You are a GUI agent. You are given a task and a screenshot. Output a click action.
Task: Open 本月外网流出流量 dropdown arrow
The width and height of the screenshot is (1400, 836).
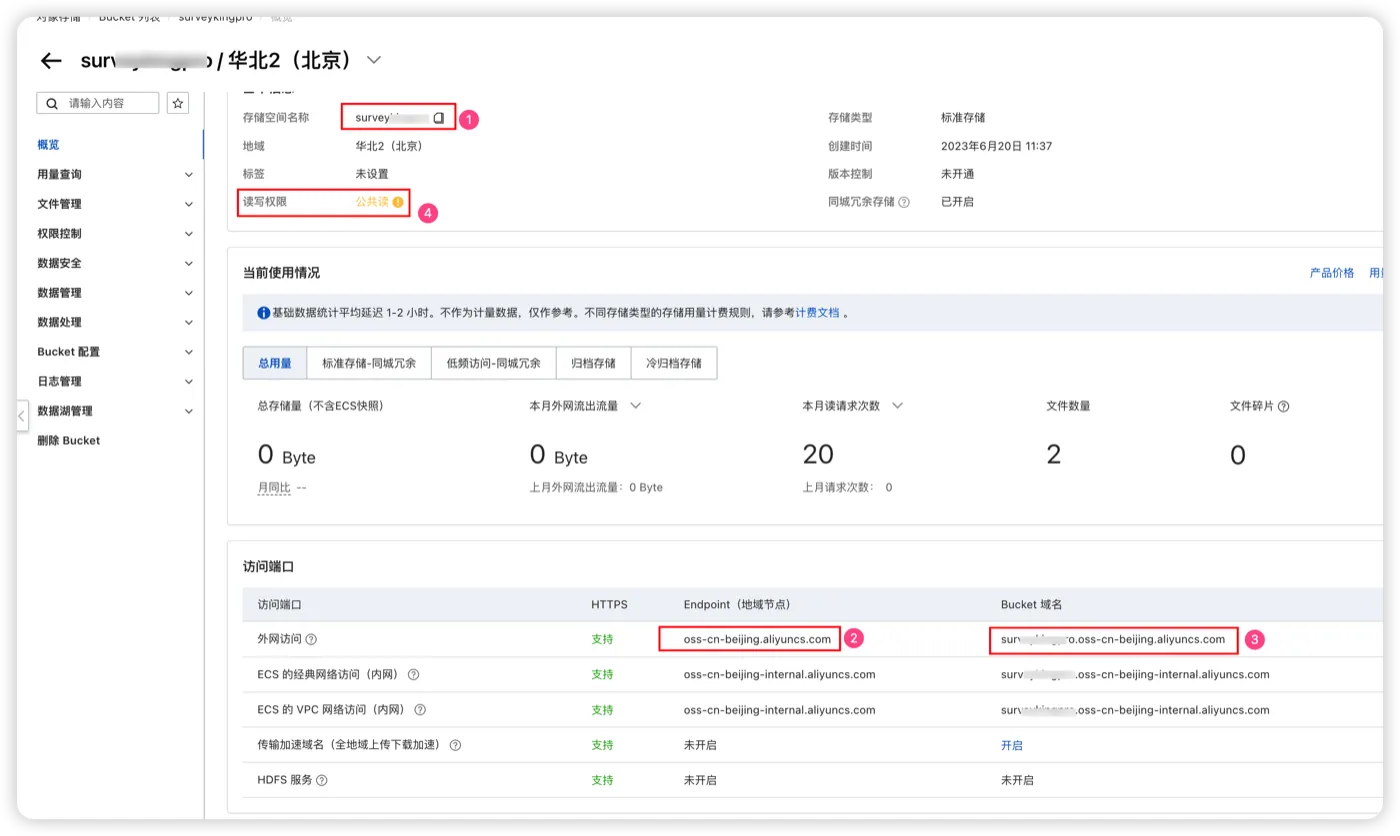click(634, 406)
